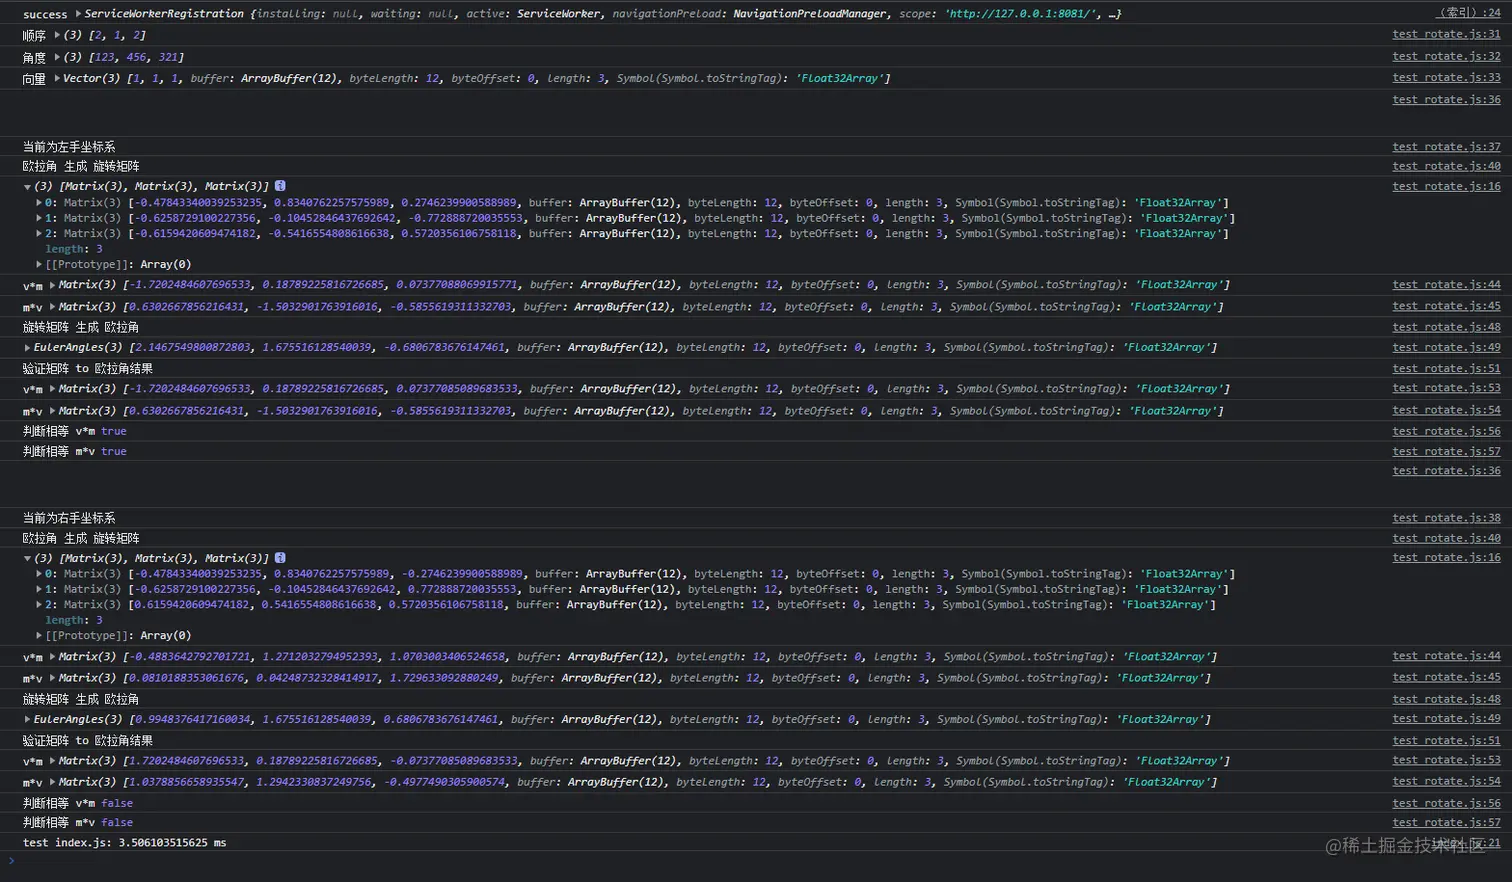
Task: Click the success log label
Action: 45,14
